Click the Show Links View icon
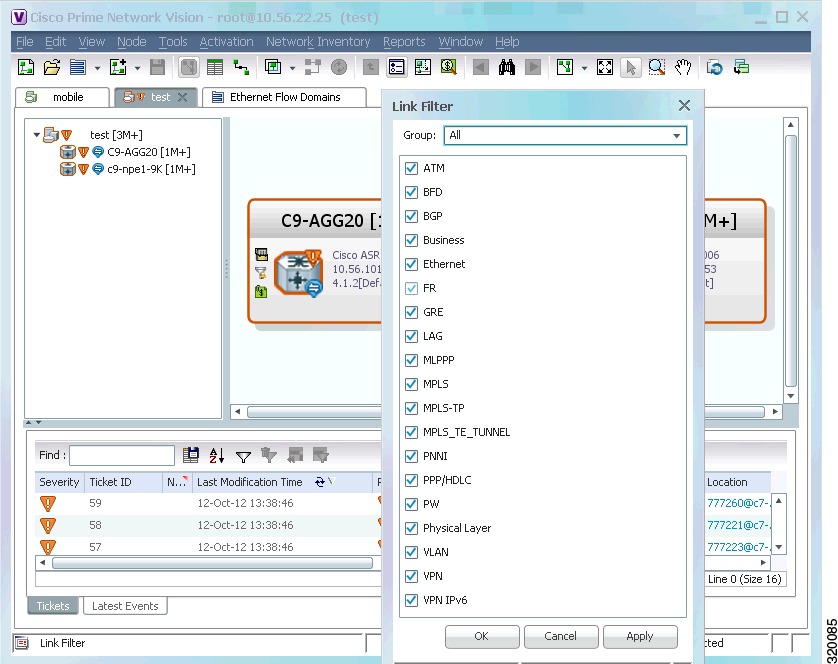This screenshot has height=664, width=838. pos(241,67)
